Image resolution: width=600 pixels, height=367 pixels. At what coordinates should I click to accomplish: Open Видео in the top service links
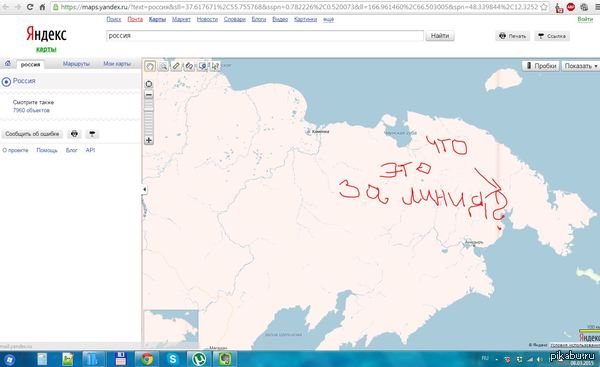(280, 19)
